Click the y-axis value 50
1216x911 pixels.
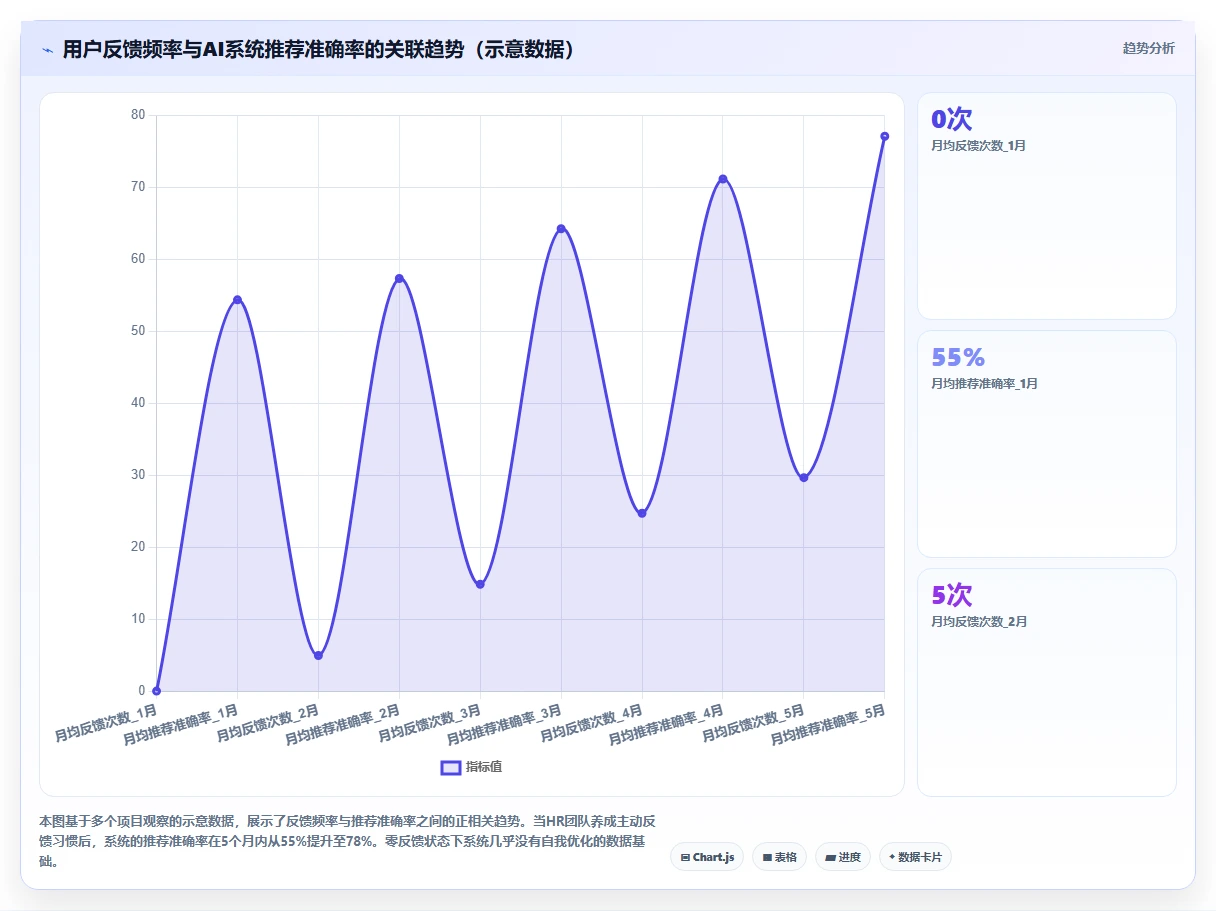point(138,331)
